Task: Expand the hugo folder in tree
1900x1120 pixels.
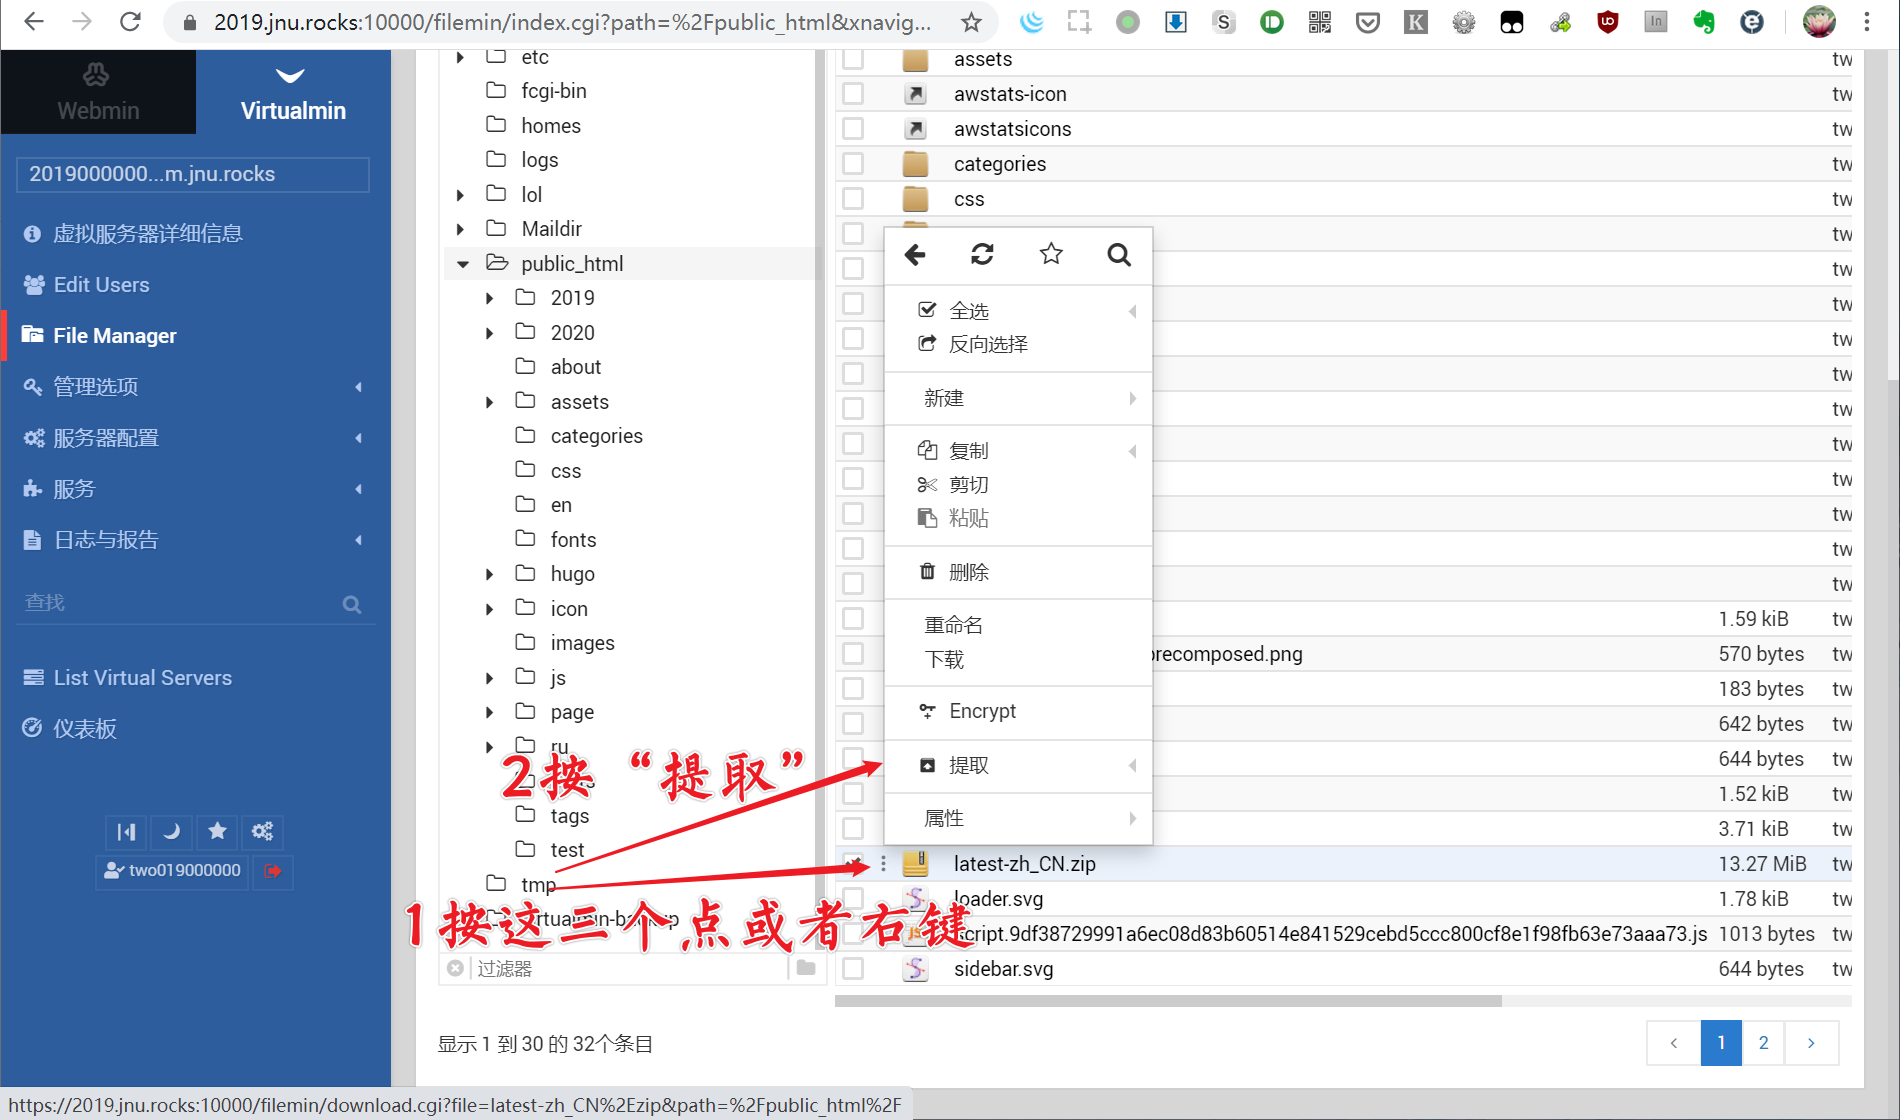Action: coord(489,574)
